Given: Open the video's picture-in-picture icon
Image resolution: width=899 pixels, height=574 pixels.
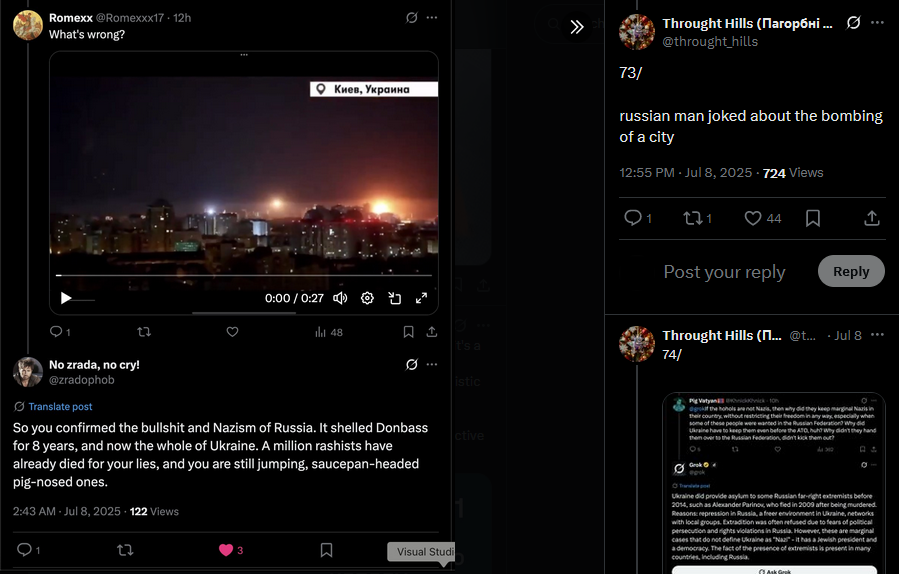Looking at the screenshot, I should pyautogui.click(x=394, y=298).
